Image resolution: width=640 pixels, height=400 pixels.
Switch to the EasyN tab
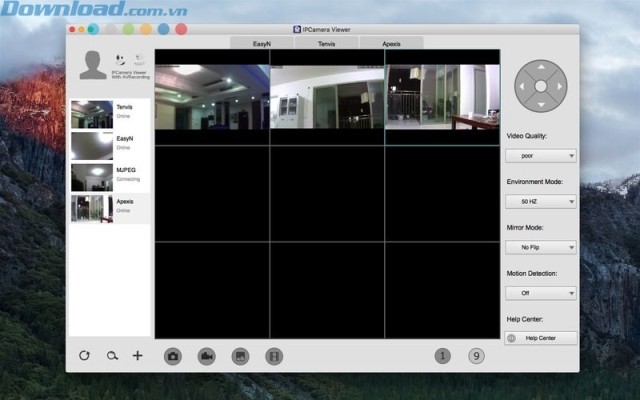(x=262, y=43)
